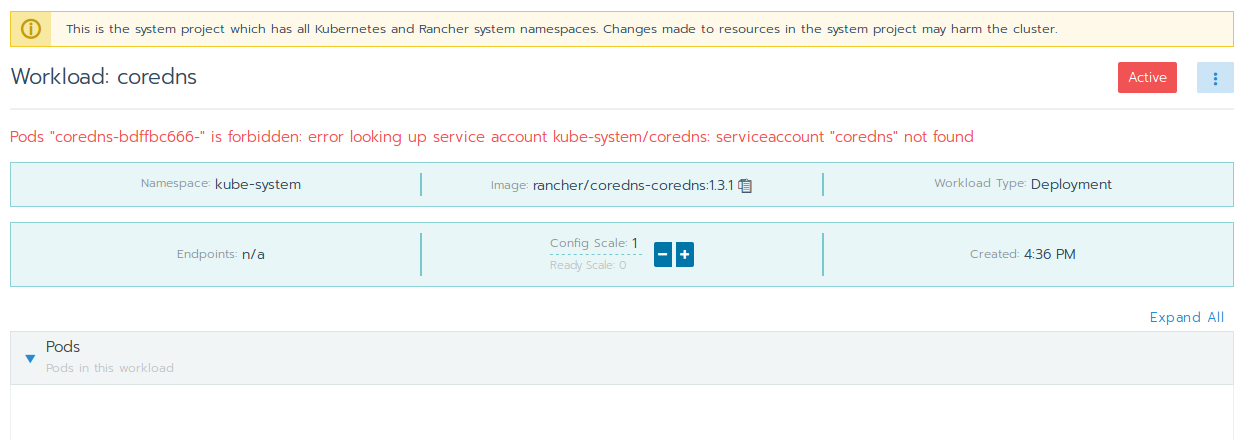1252x440 pixels.
Task: Click the Created 4:36 PM timestamp
Action: coord(1050,254)
